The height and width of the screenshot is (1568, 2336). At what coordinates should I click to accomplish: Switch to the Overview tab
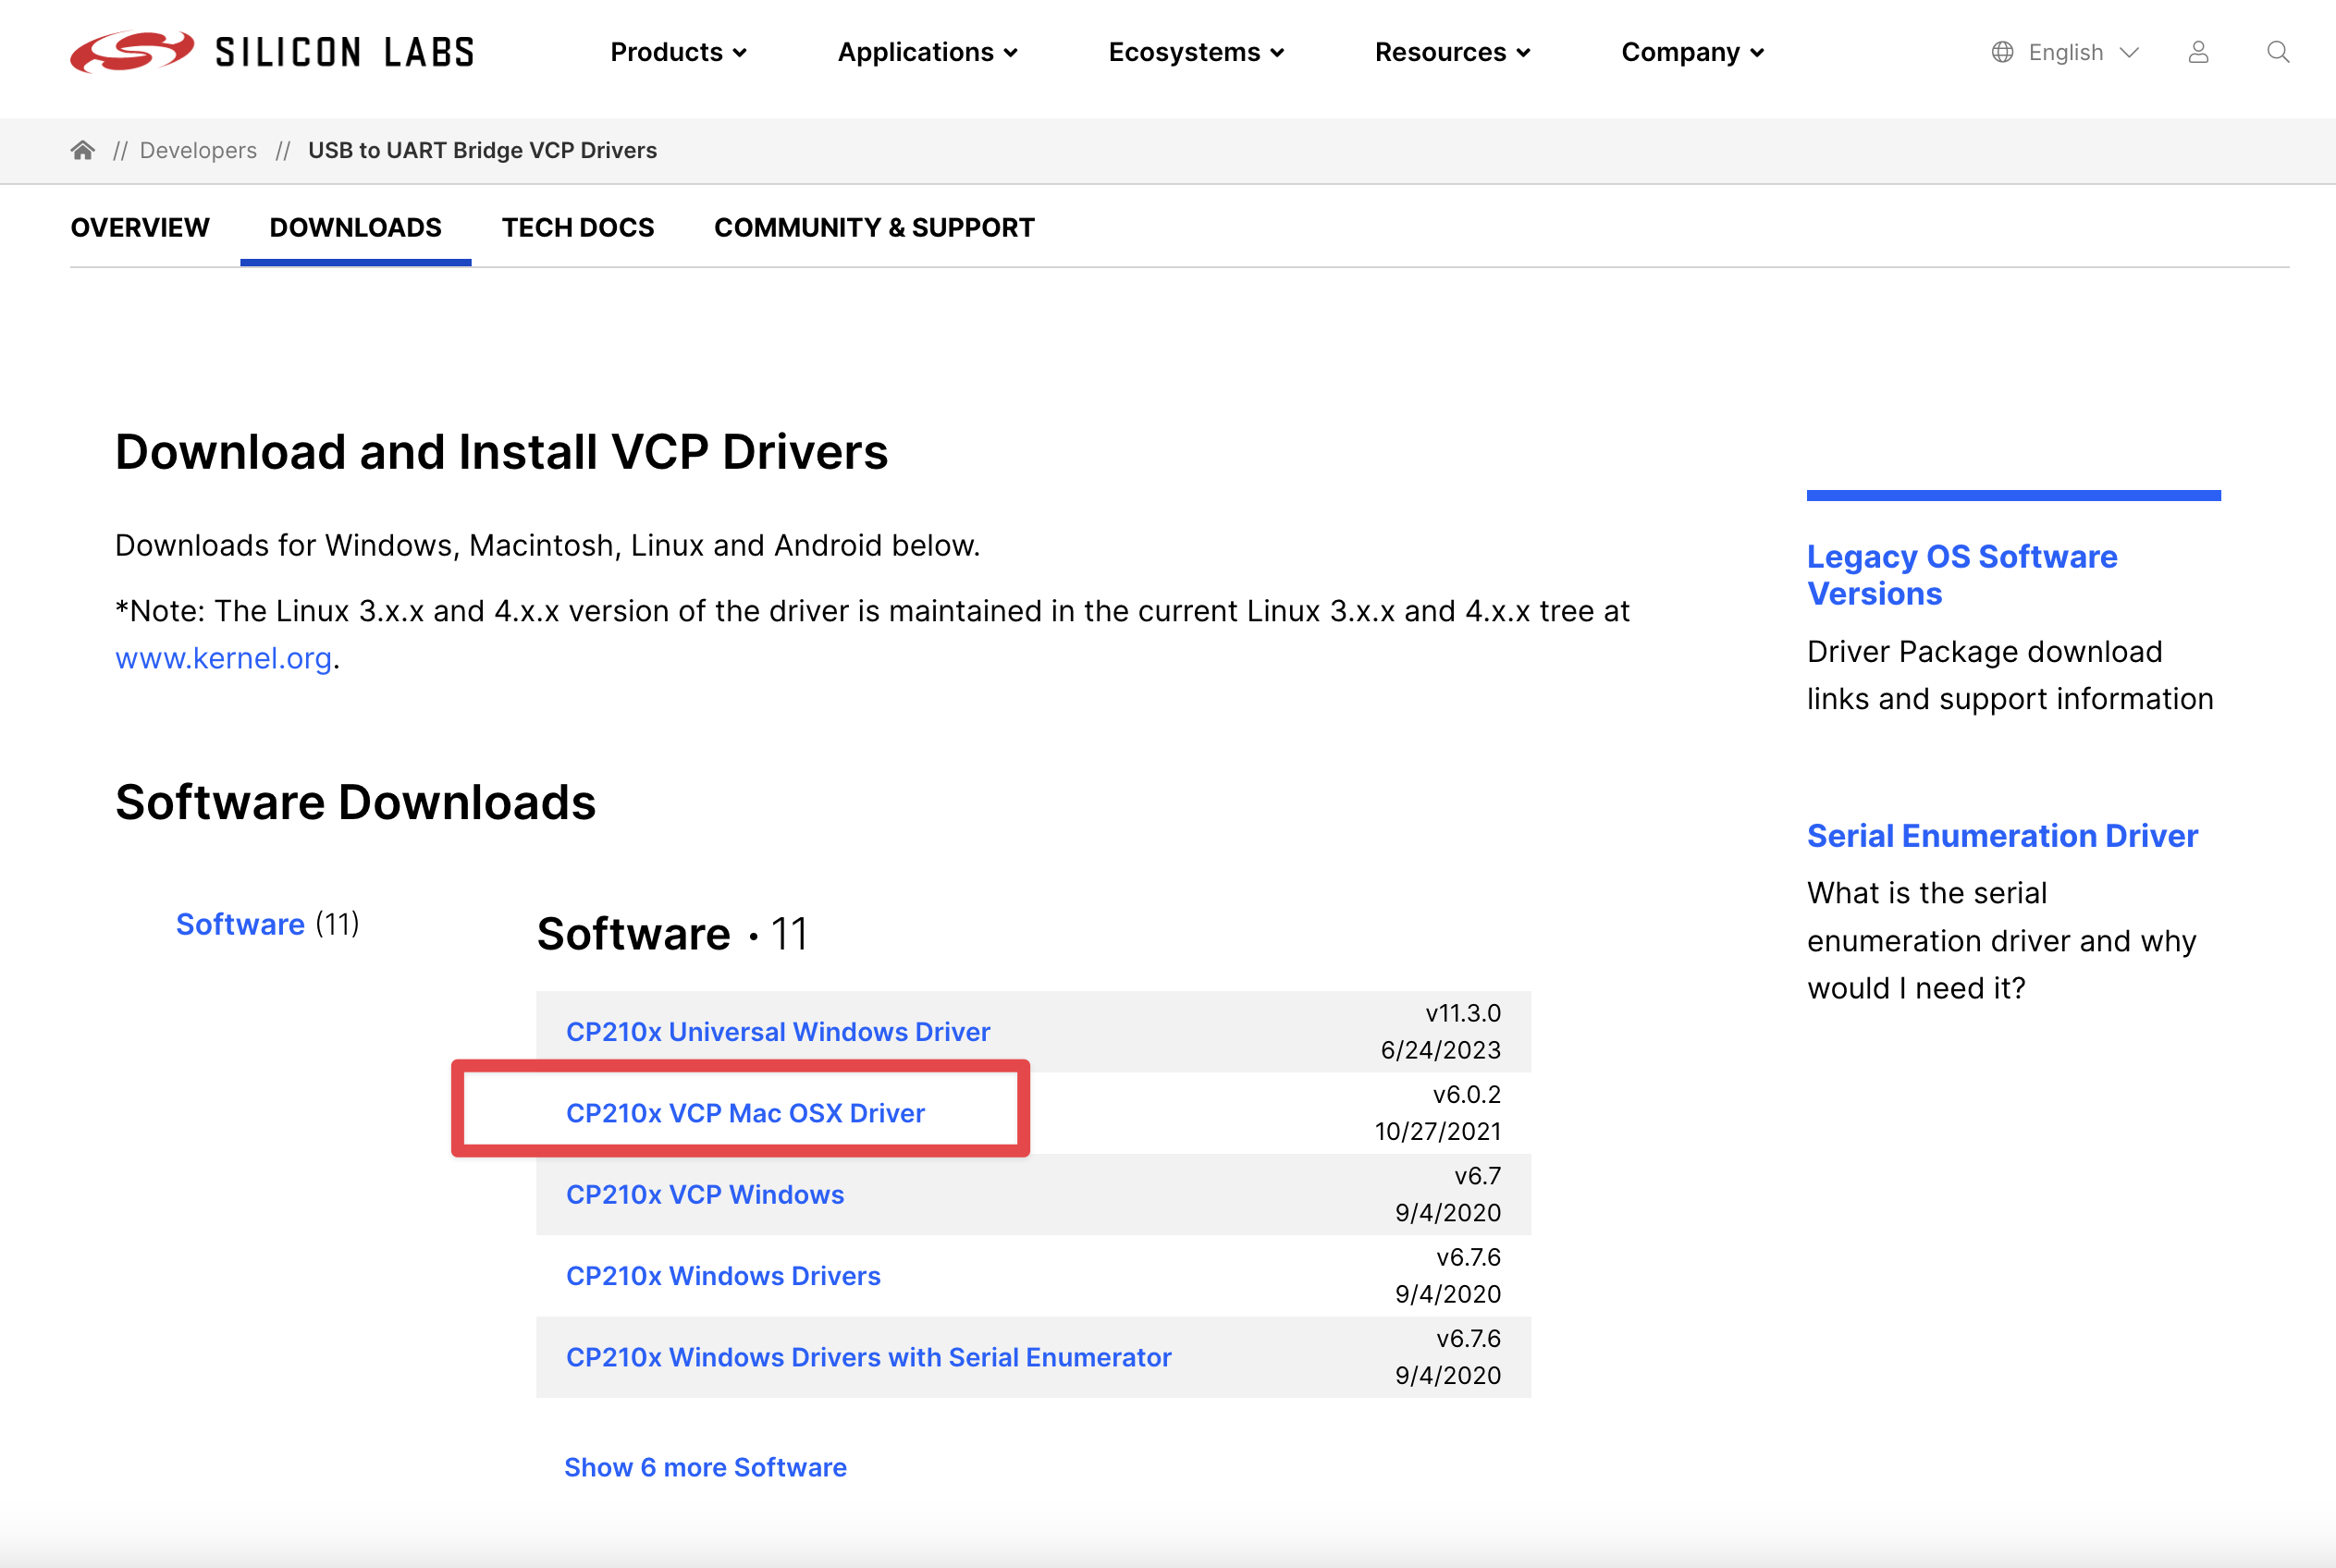tap(140, 228)
